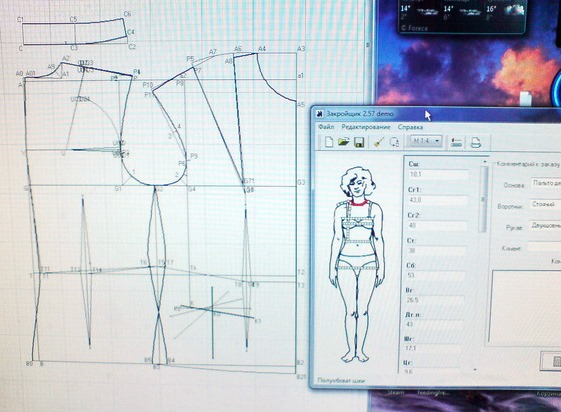Click point G3 label on the pattern drawing

[x=301, y=182]
